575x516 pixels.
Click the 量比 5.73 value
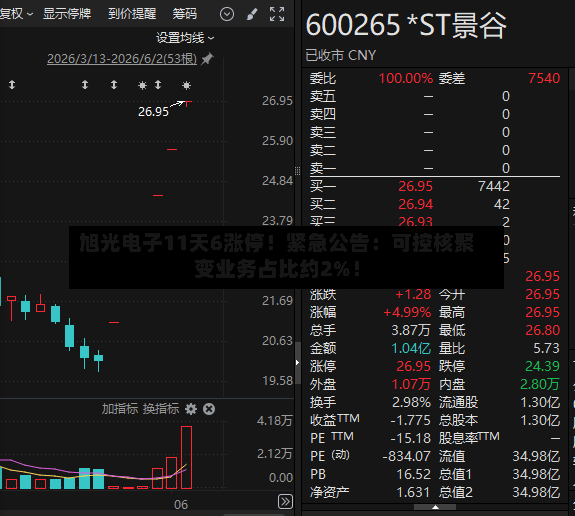[x=546, y=348]
